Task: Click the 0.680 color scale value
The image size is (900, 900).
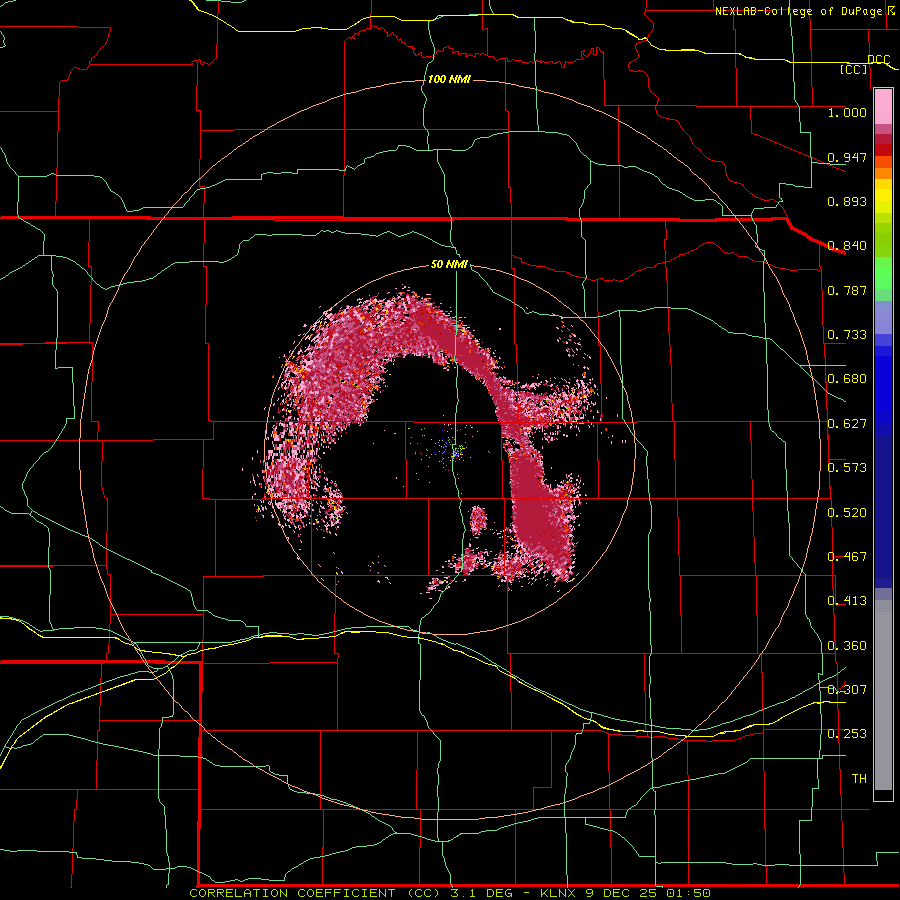Action: (x=847, y=379)
